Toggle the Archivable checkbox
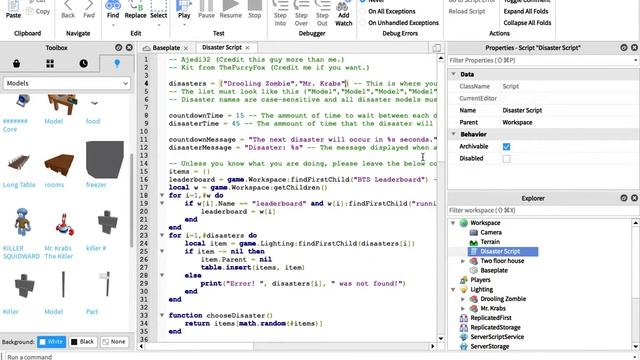This screenshot has width=640, height=360. pos(507,147)
